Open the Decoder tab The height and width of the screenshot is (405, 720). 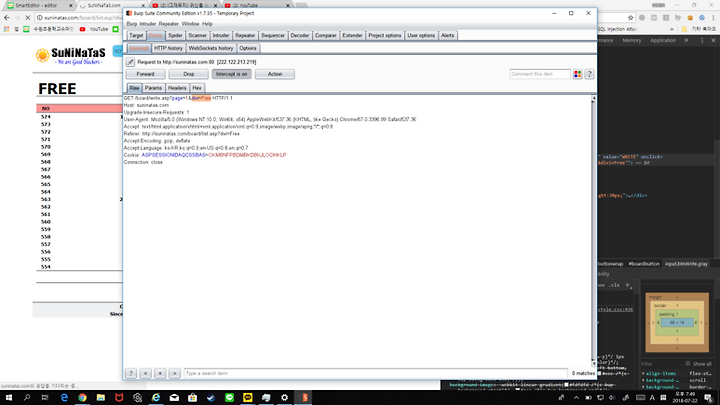point(300,35)
